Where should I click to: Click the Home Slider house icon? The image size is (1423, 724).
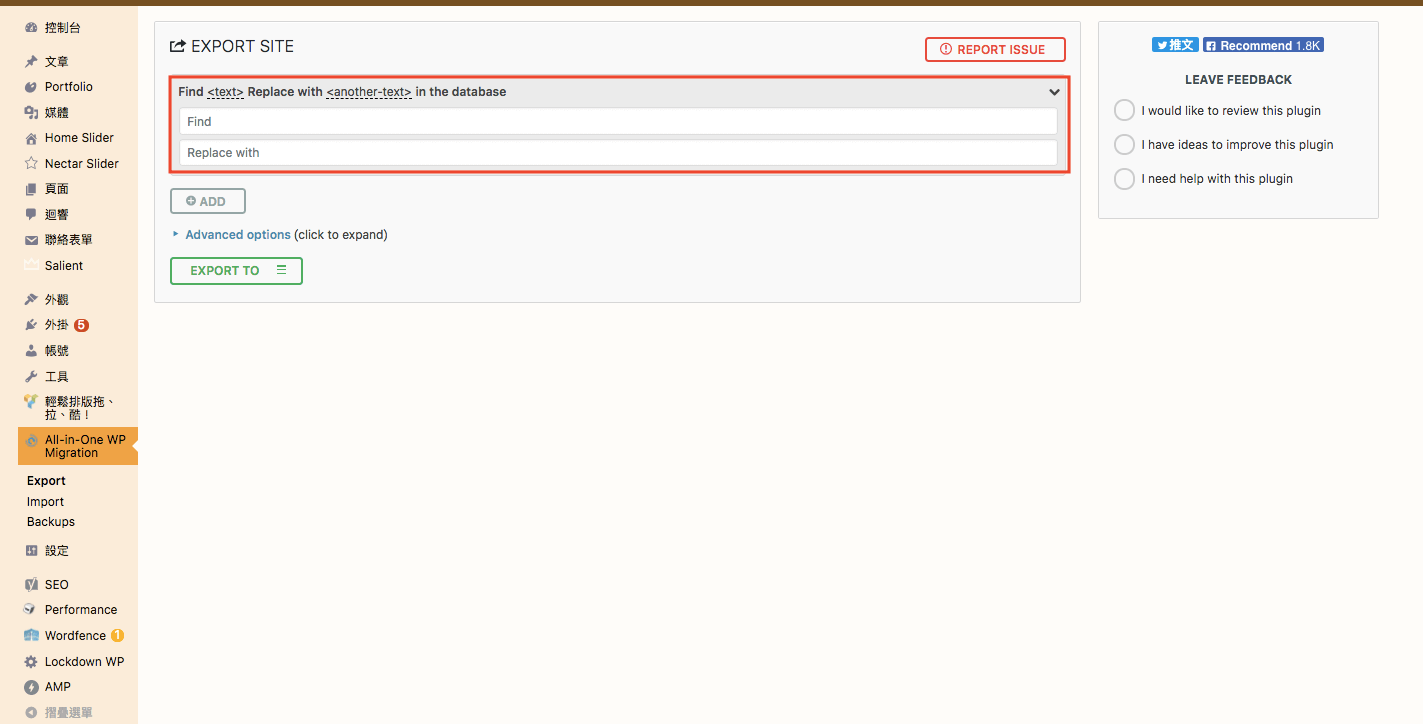[31, 138]
